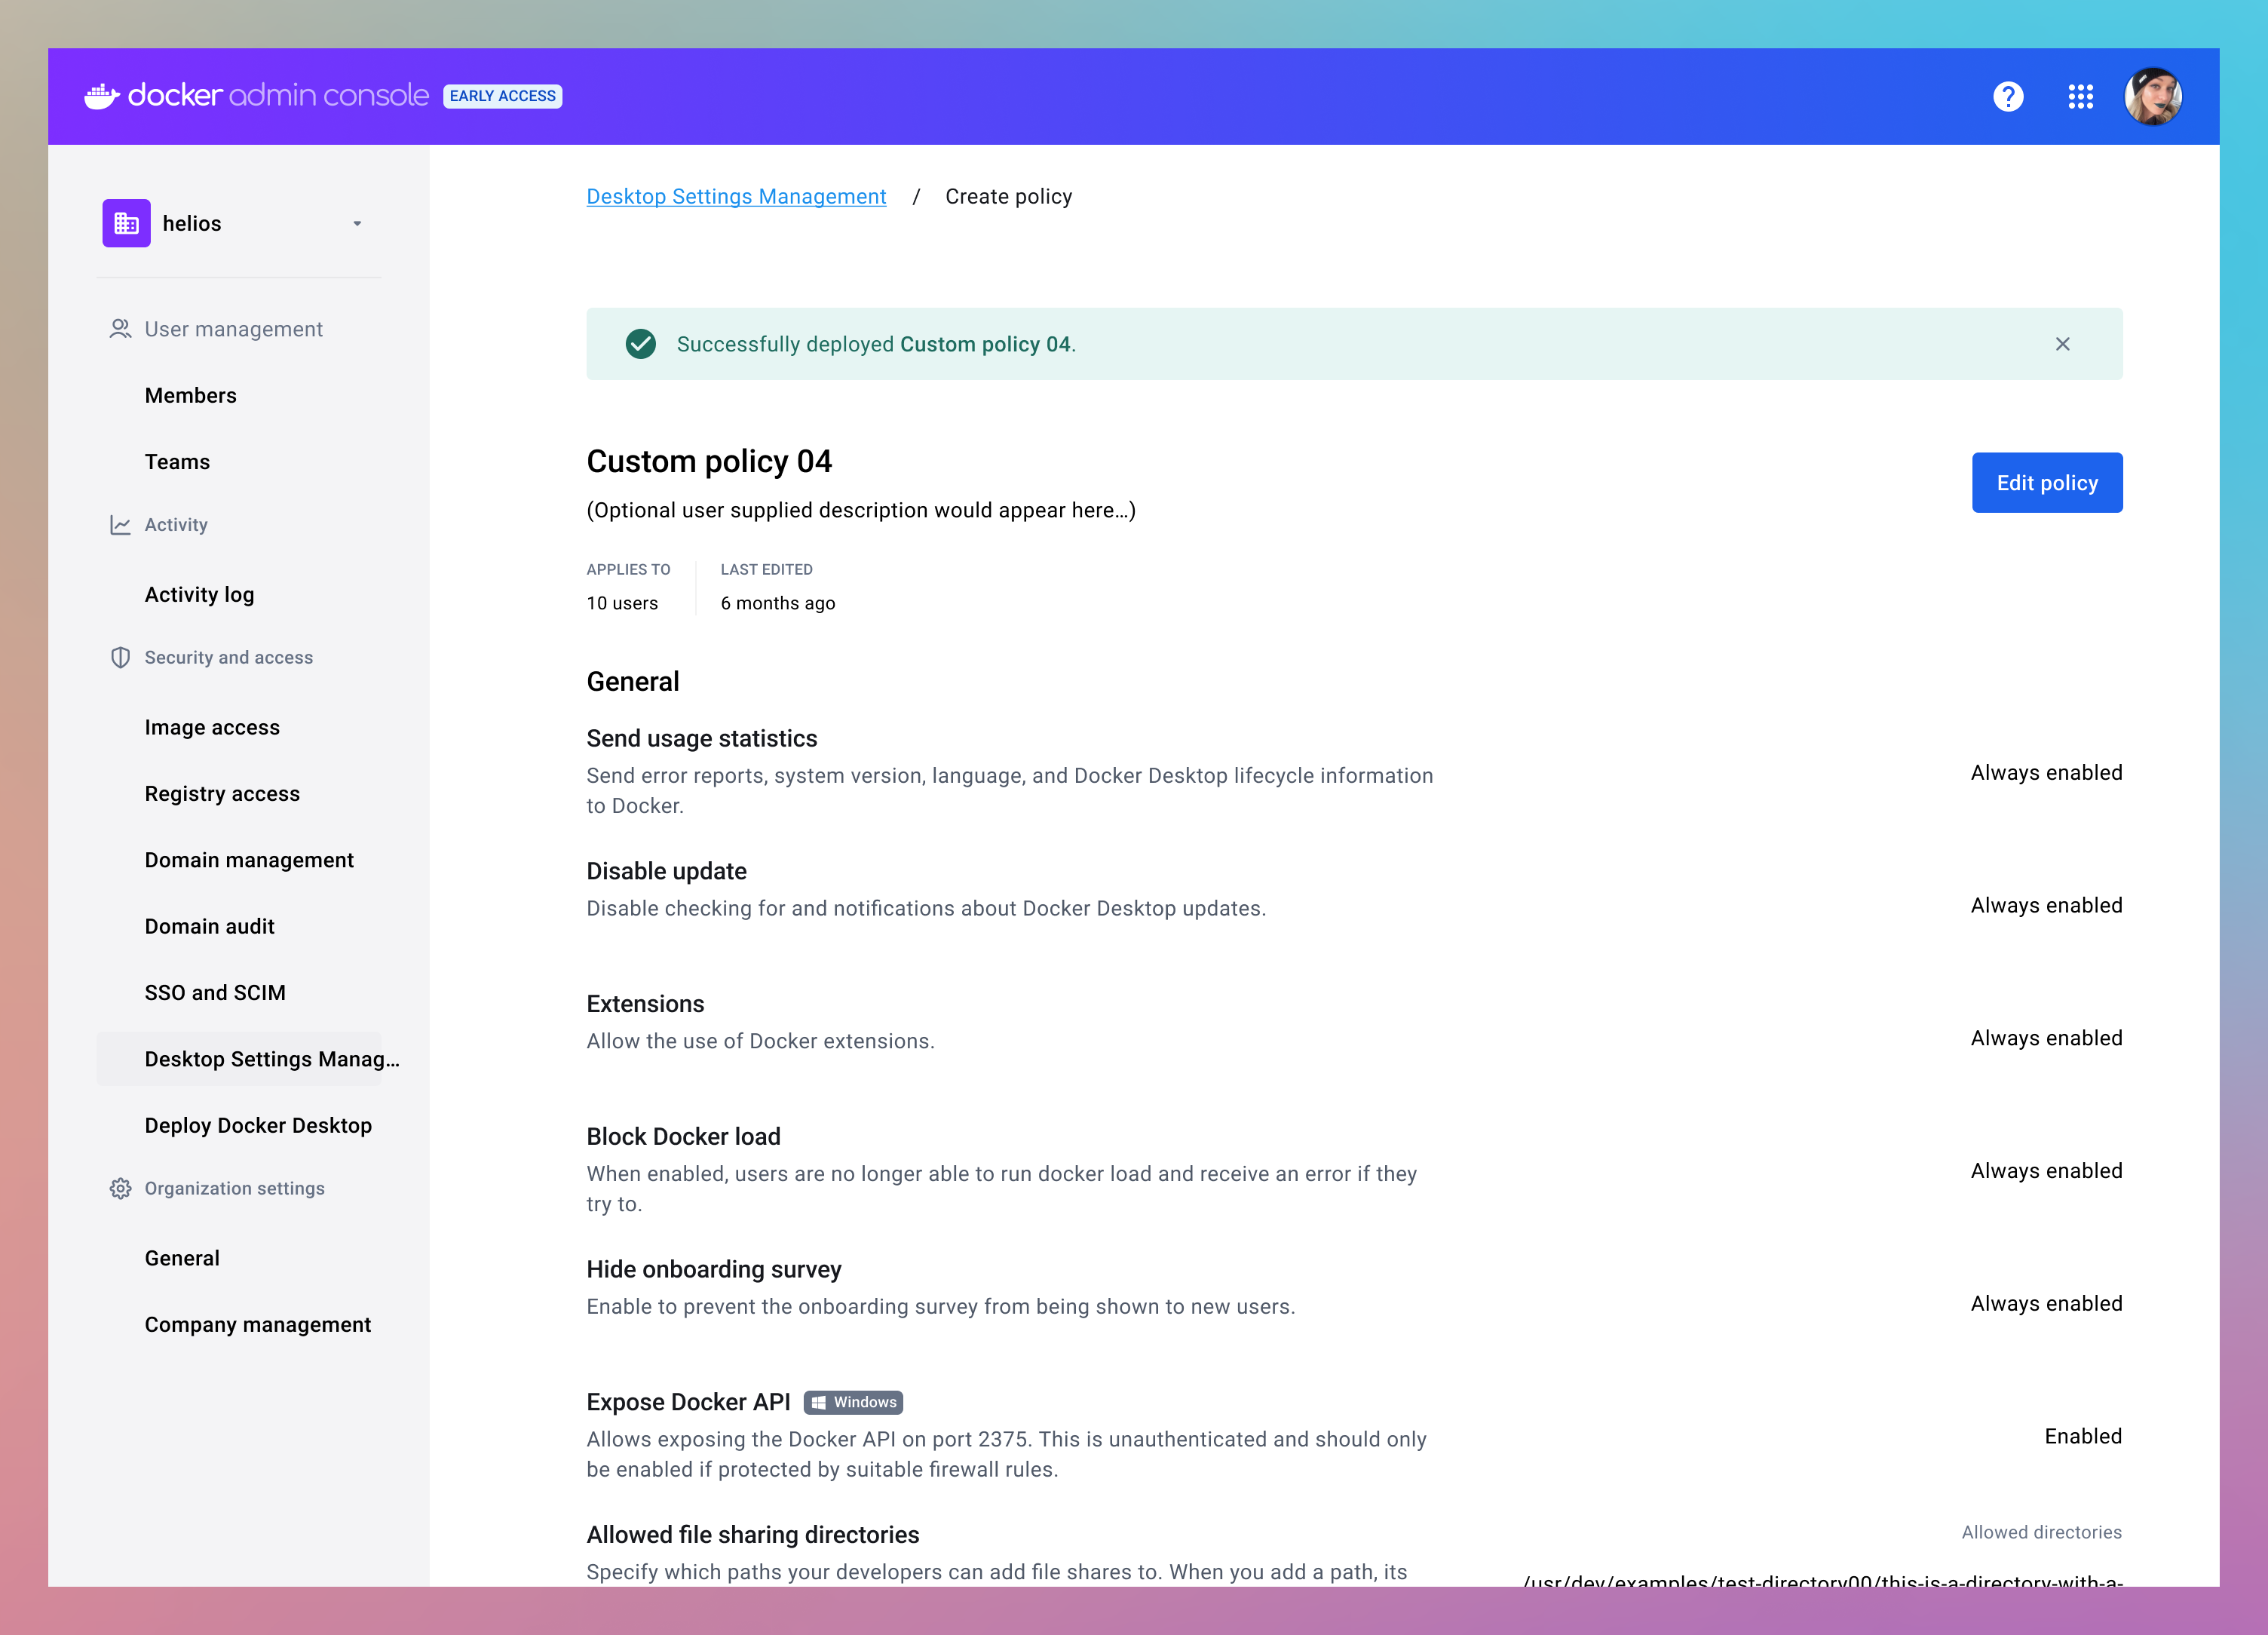Click the Windows badge near Expose Docker API
Image resolution: width=2268 pixels, height=1635 pixels.
point(853,1403)
